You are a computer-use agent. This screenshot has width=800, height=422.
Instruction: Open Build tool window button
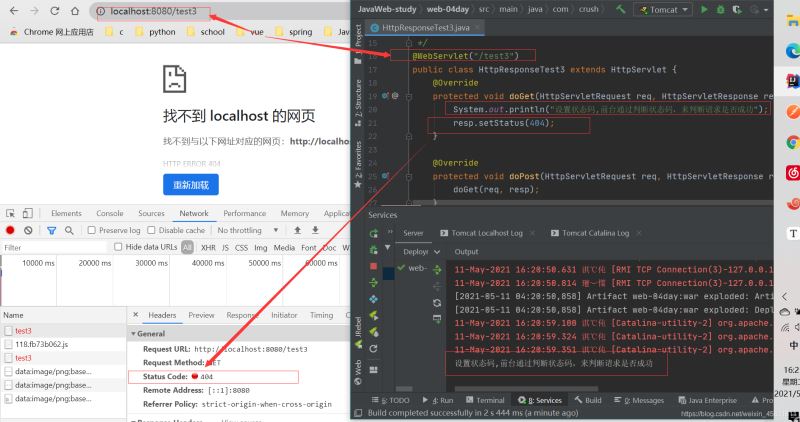[x=588, y=400]
